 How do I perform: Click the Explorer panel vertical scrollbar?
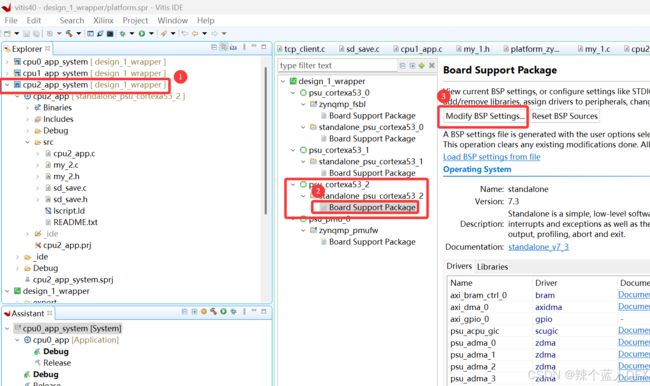pyautogui.click(x=266, y=141)
